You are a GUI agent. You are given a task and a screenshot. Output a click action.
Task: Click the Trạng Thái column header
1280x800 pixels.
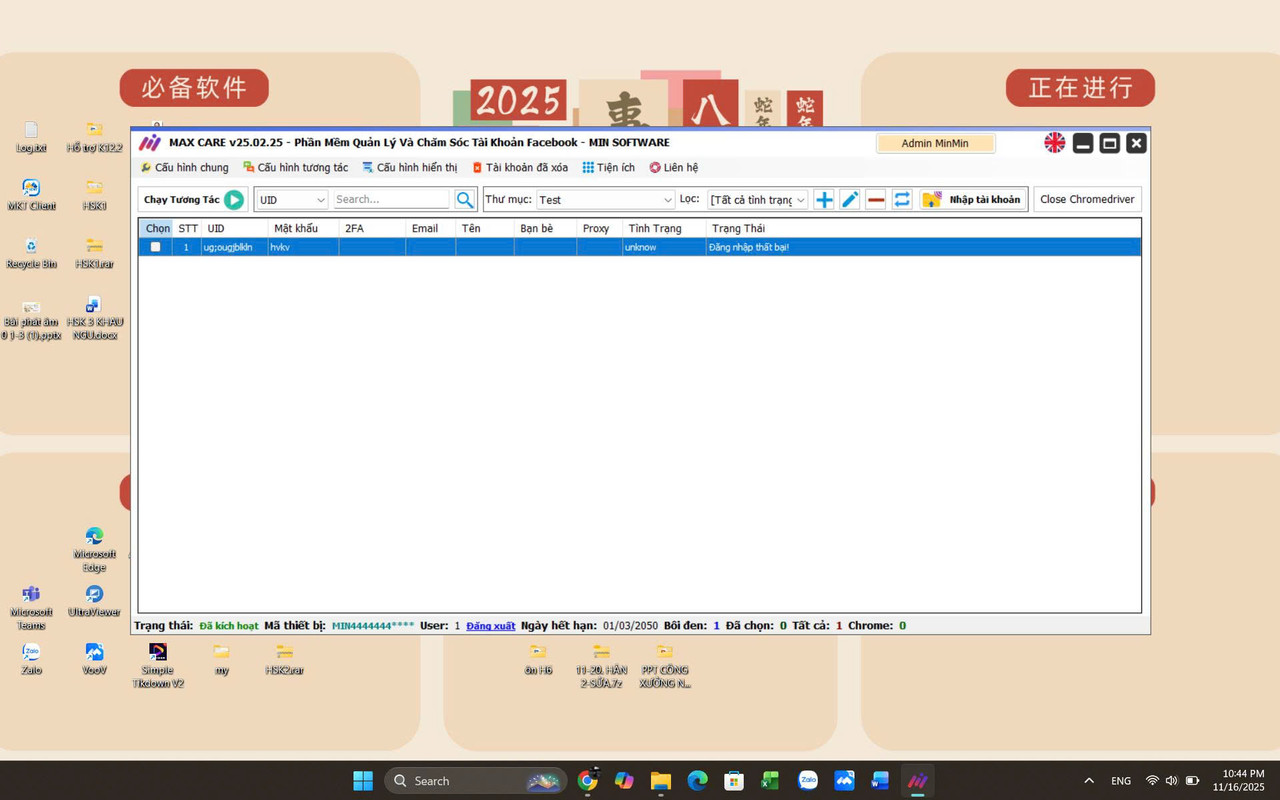coord(923,228)
